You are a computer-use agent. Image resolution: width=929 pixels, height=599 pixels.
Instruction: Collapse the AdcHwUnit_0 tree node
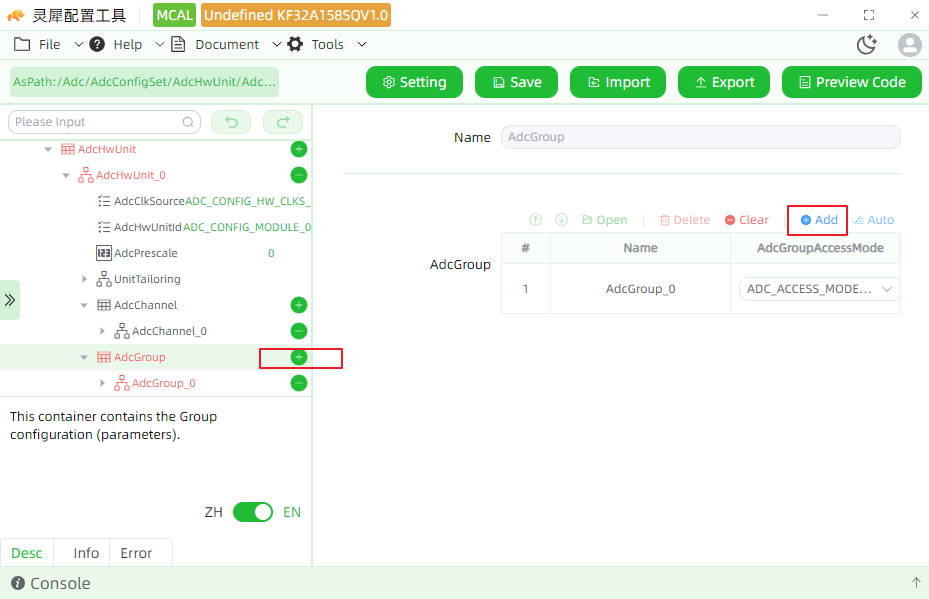(x=66, y=175)
